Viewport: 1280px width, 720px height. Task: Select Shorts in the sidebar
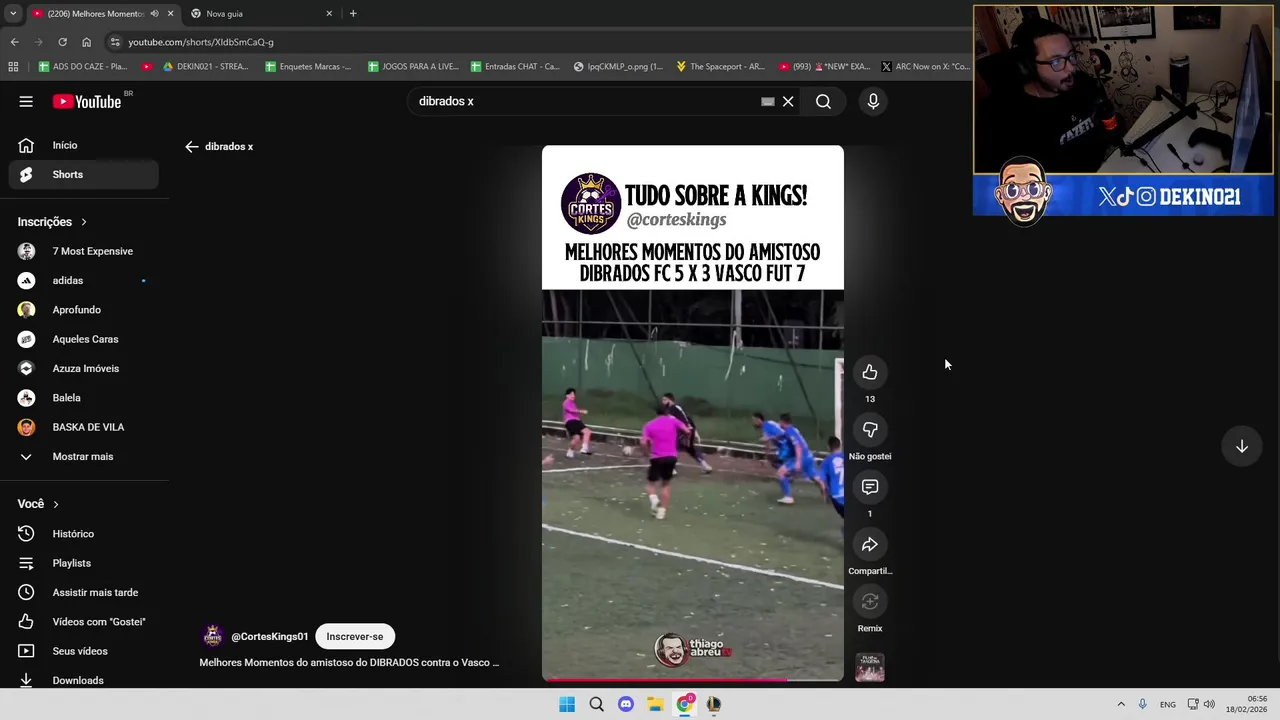pos(84,174)
